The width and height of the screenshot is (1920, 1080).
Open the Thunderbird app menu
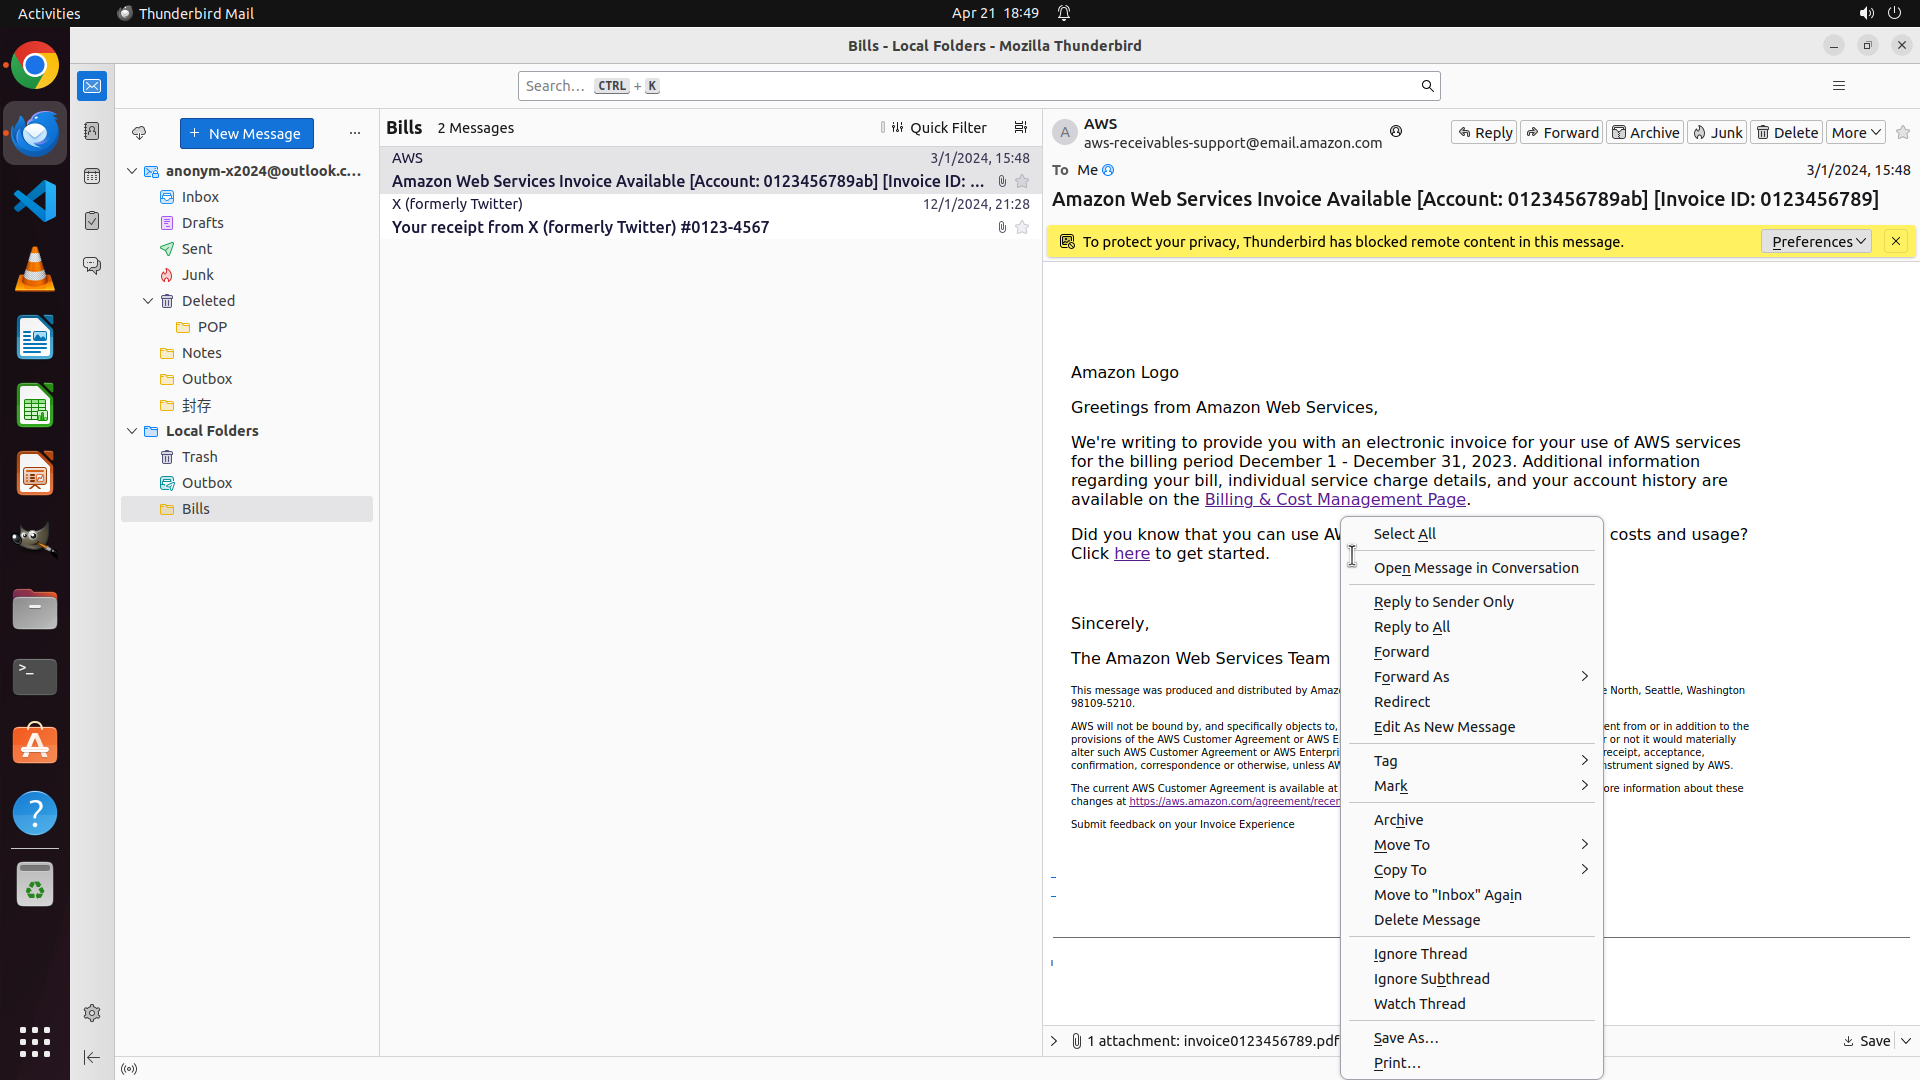[x=1838, y=86]
